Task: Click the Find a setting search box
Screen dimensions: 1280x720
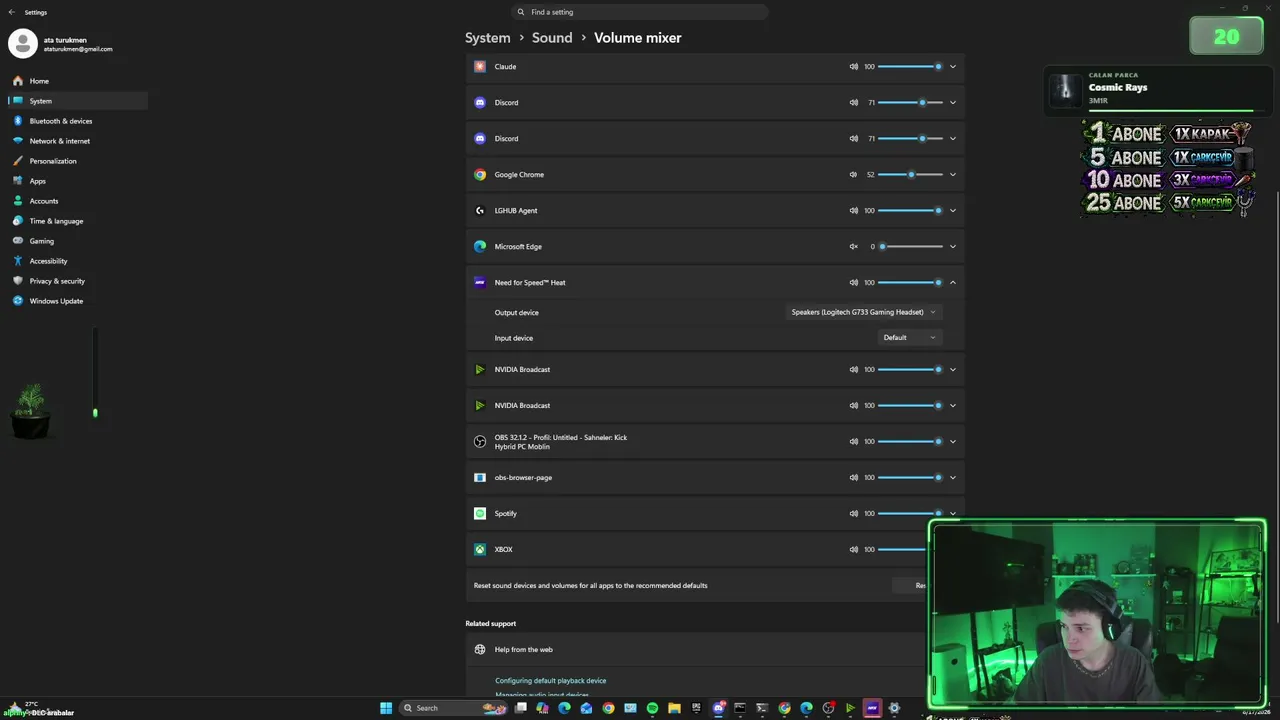Action: point(640,12)
